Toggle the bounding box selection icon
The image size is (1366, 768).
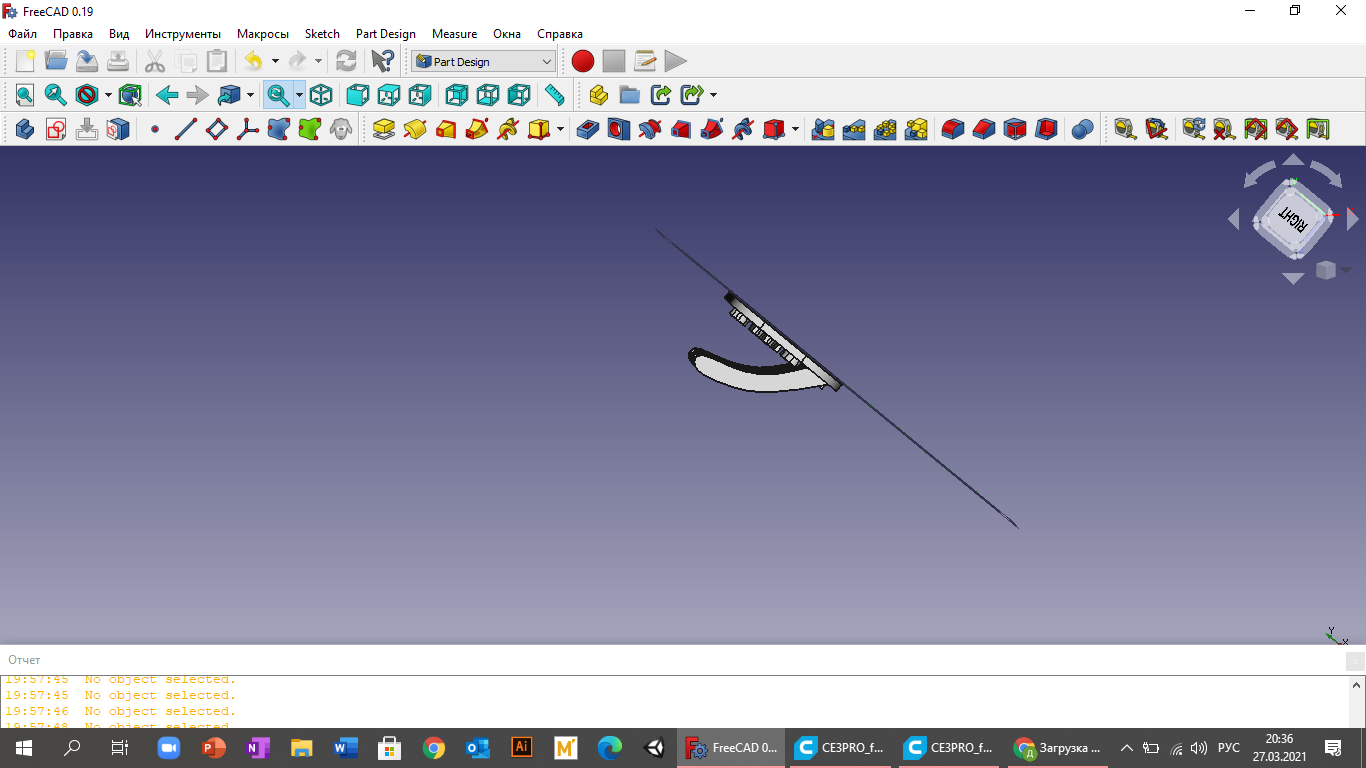tap(130, 95)
